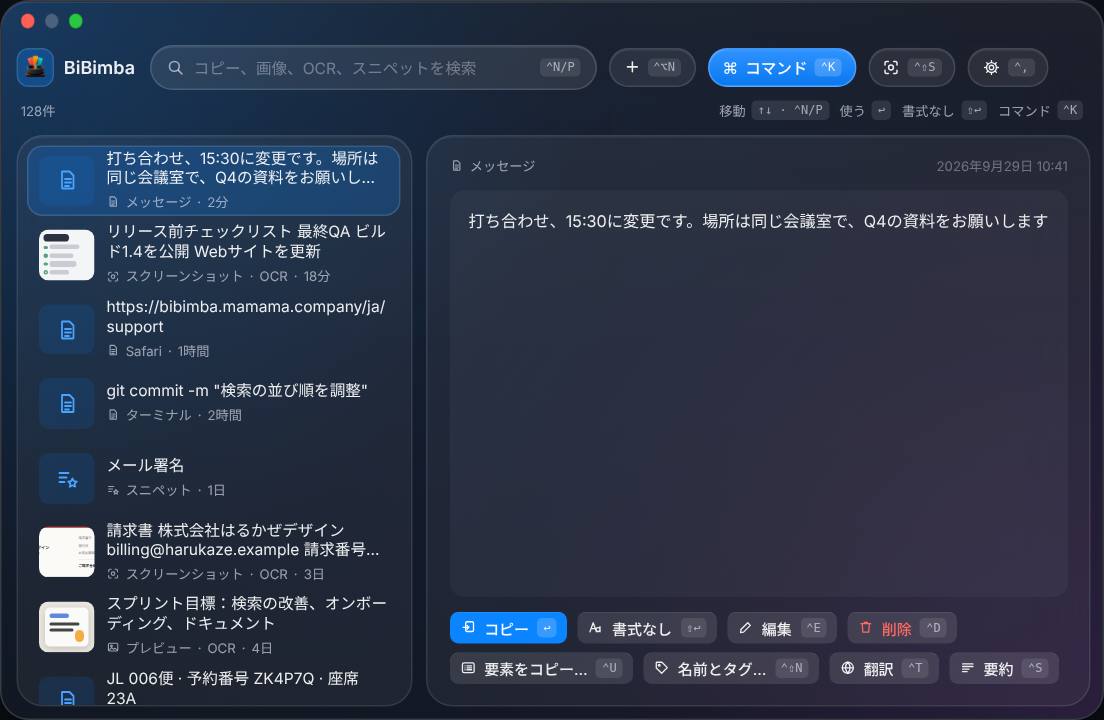This screenshot has width=1104, height=720.
Task: Click the 2026年9月29日 10:41 timestamp
Action: pos(1002,166)
